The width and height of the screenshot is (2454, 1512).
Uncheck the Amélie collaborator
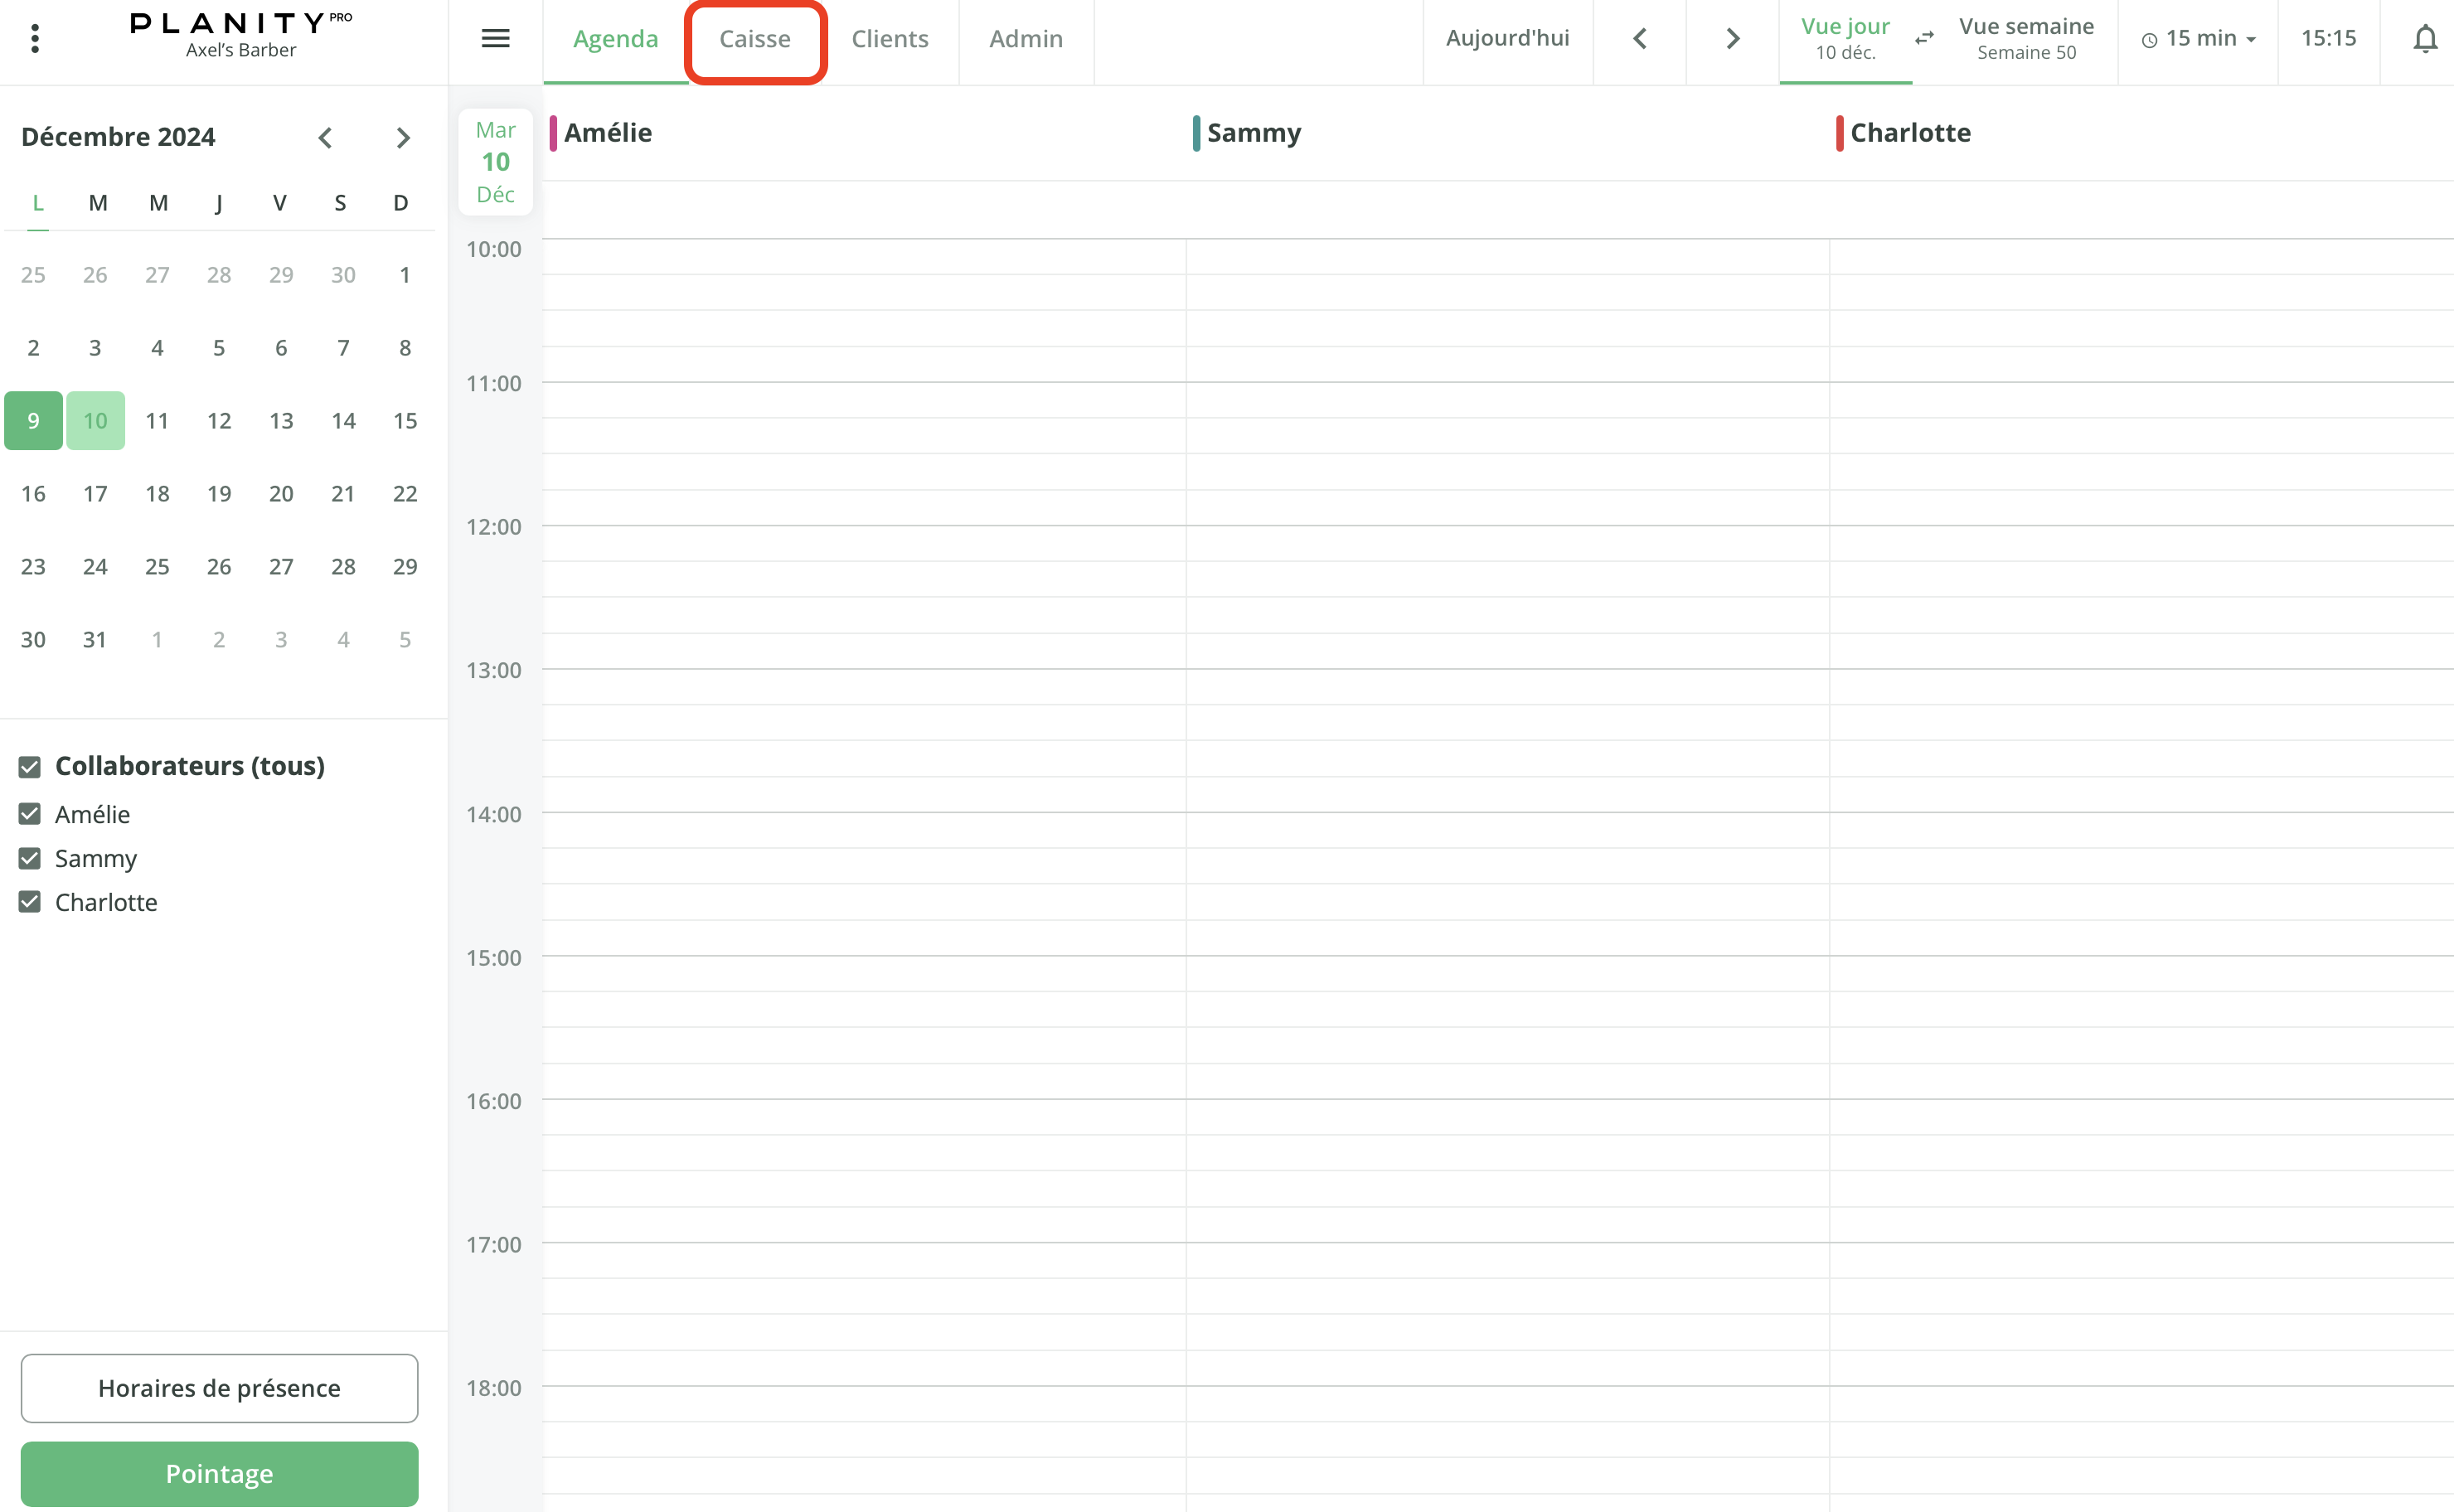[29, 814]
